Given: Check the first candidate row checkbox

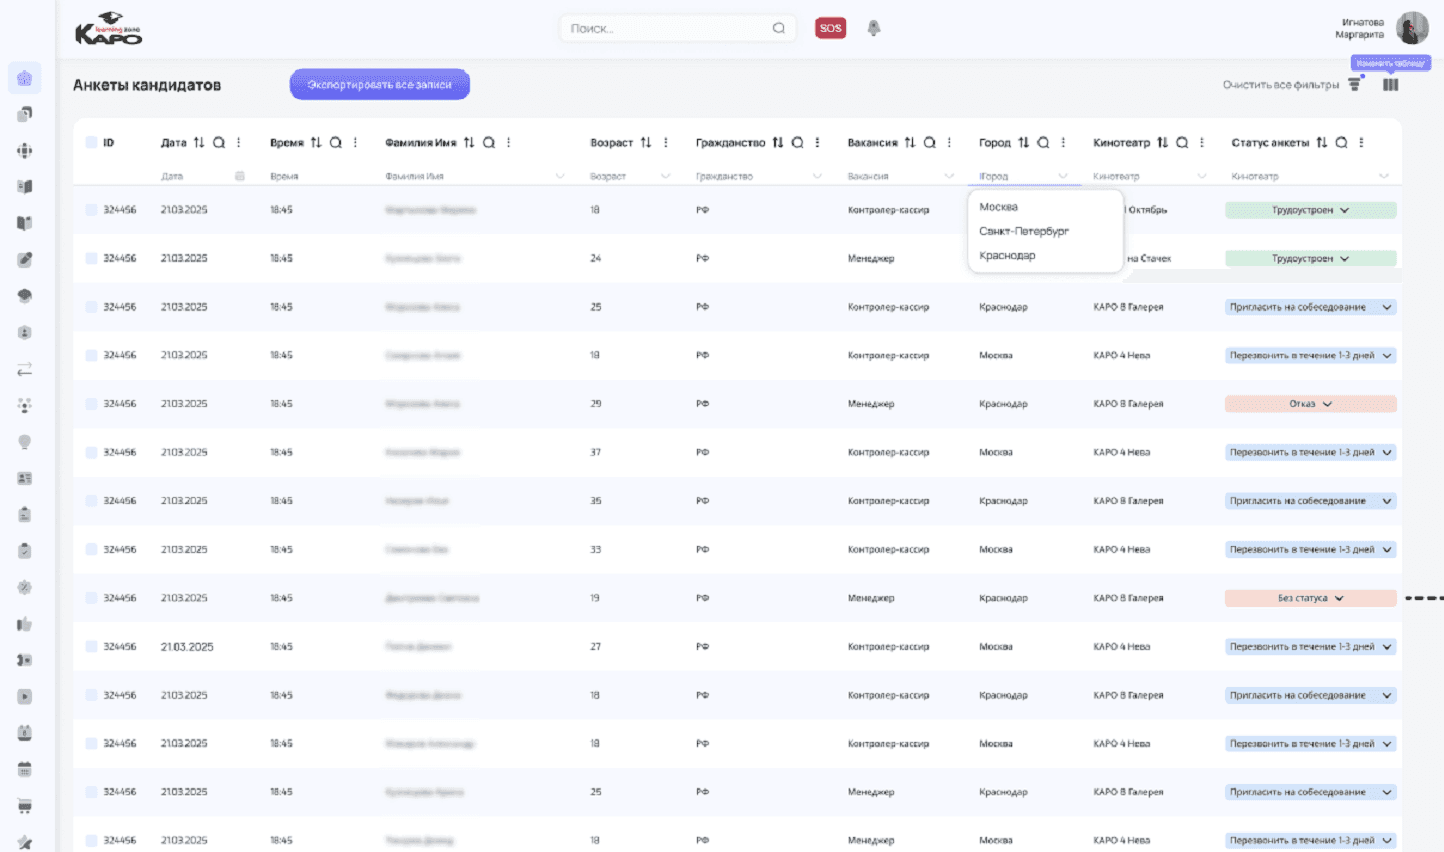Looking at the screenshot, I should tap(91, 210).
